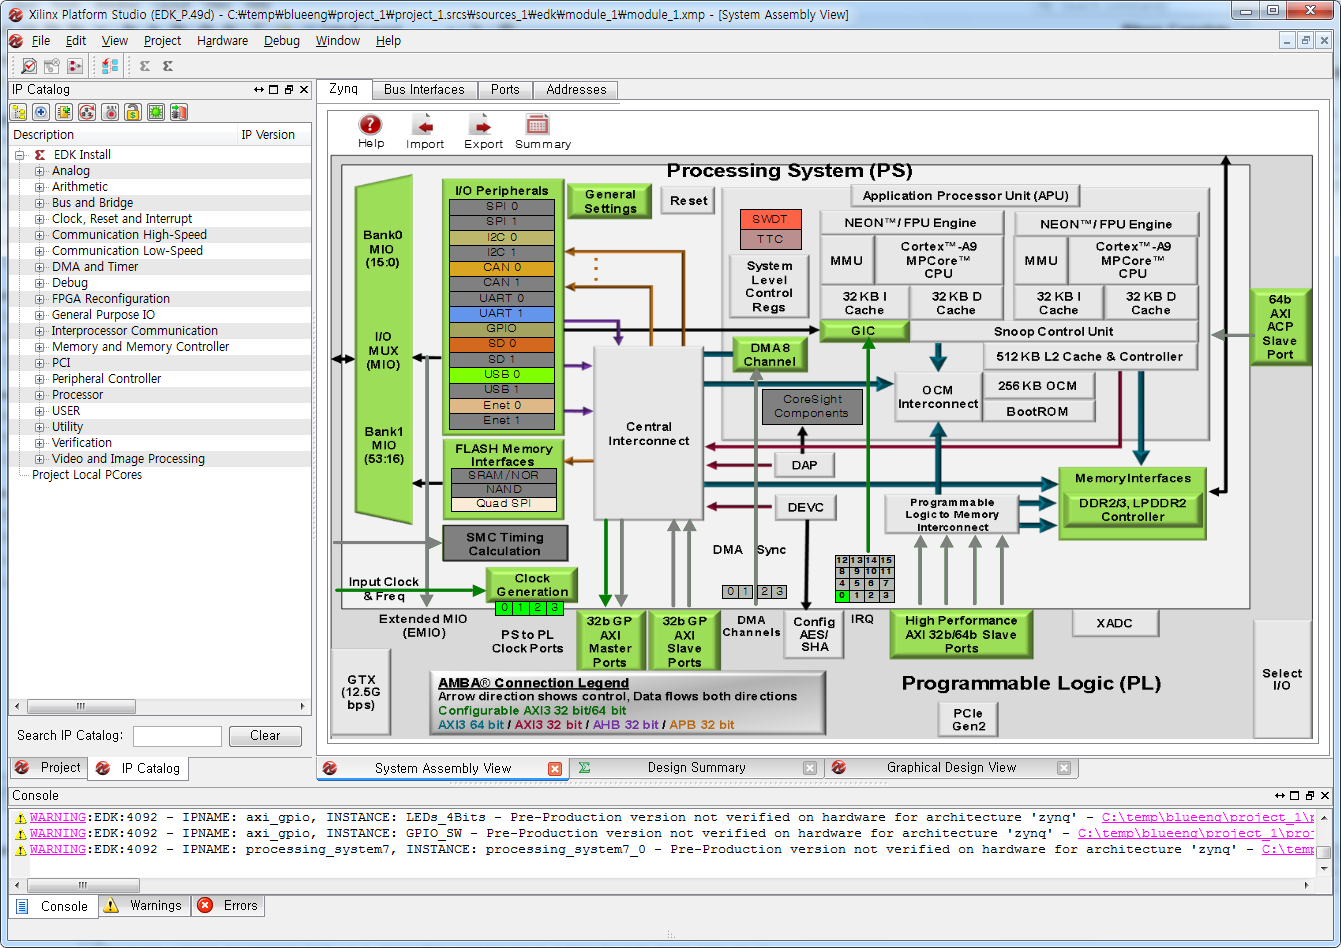Click the generate netlist block toolbar icon
Image resolution: width=1341 pixels, height=948 pixels.
click(x=76, y=66)
